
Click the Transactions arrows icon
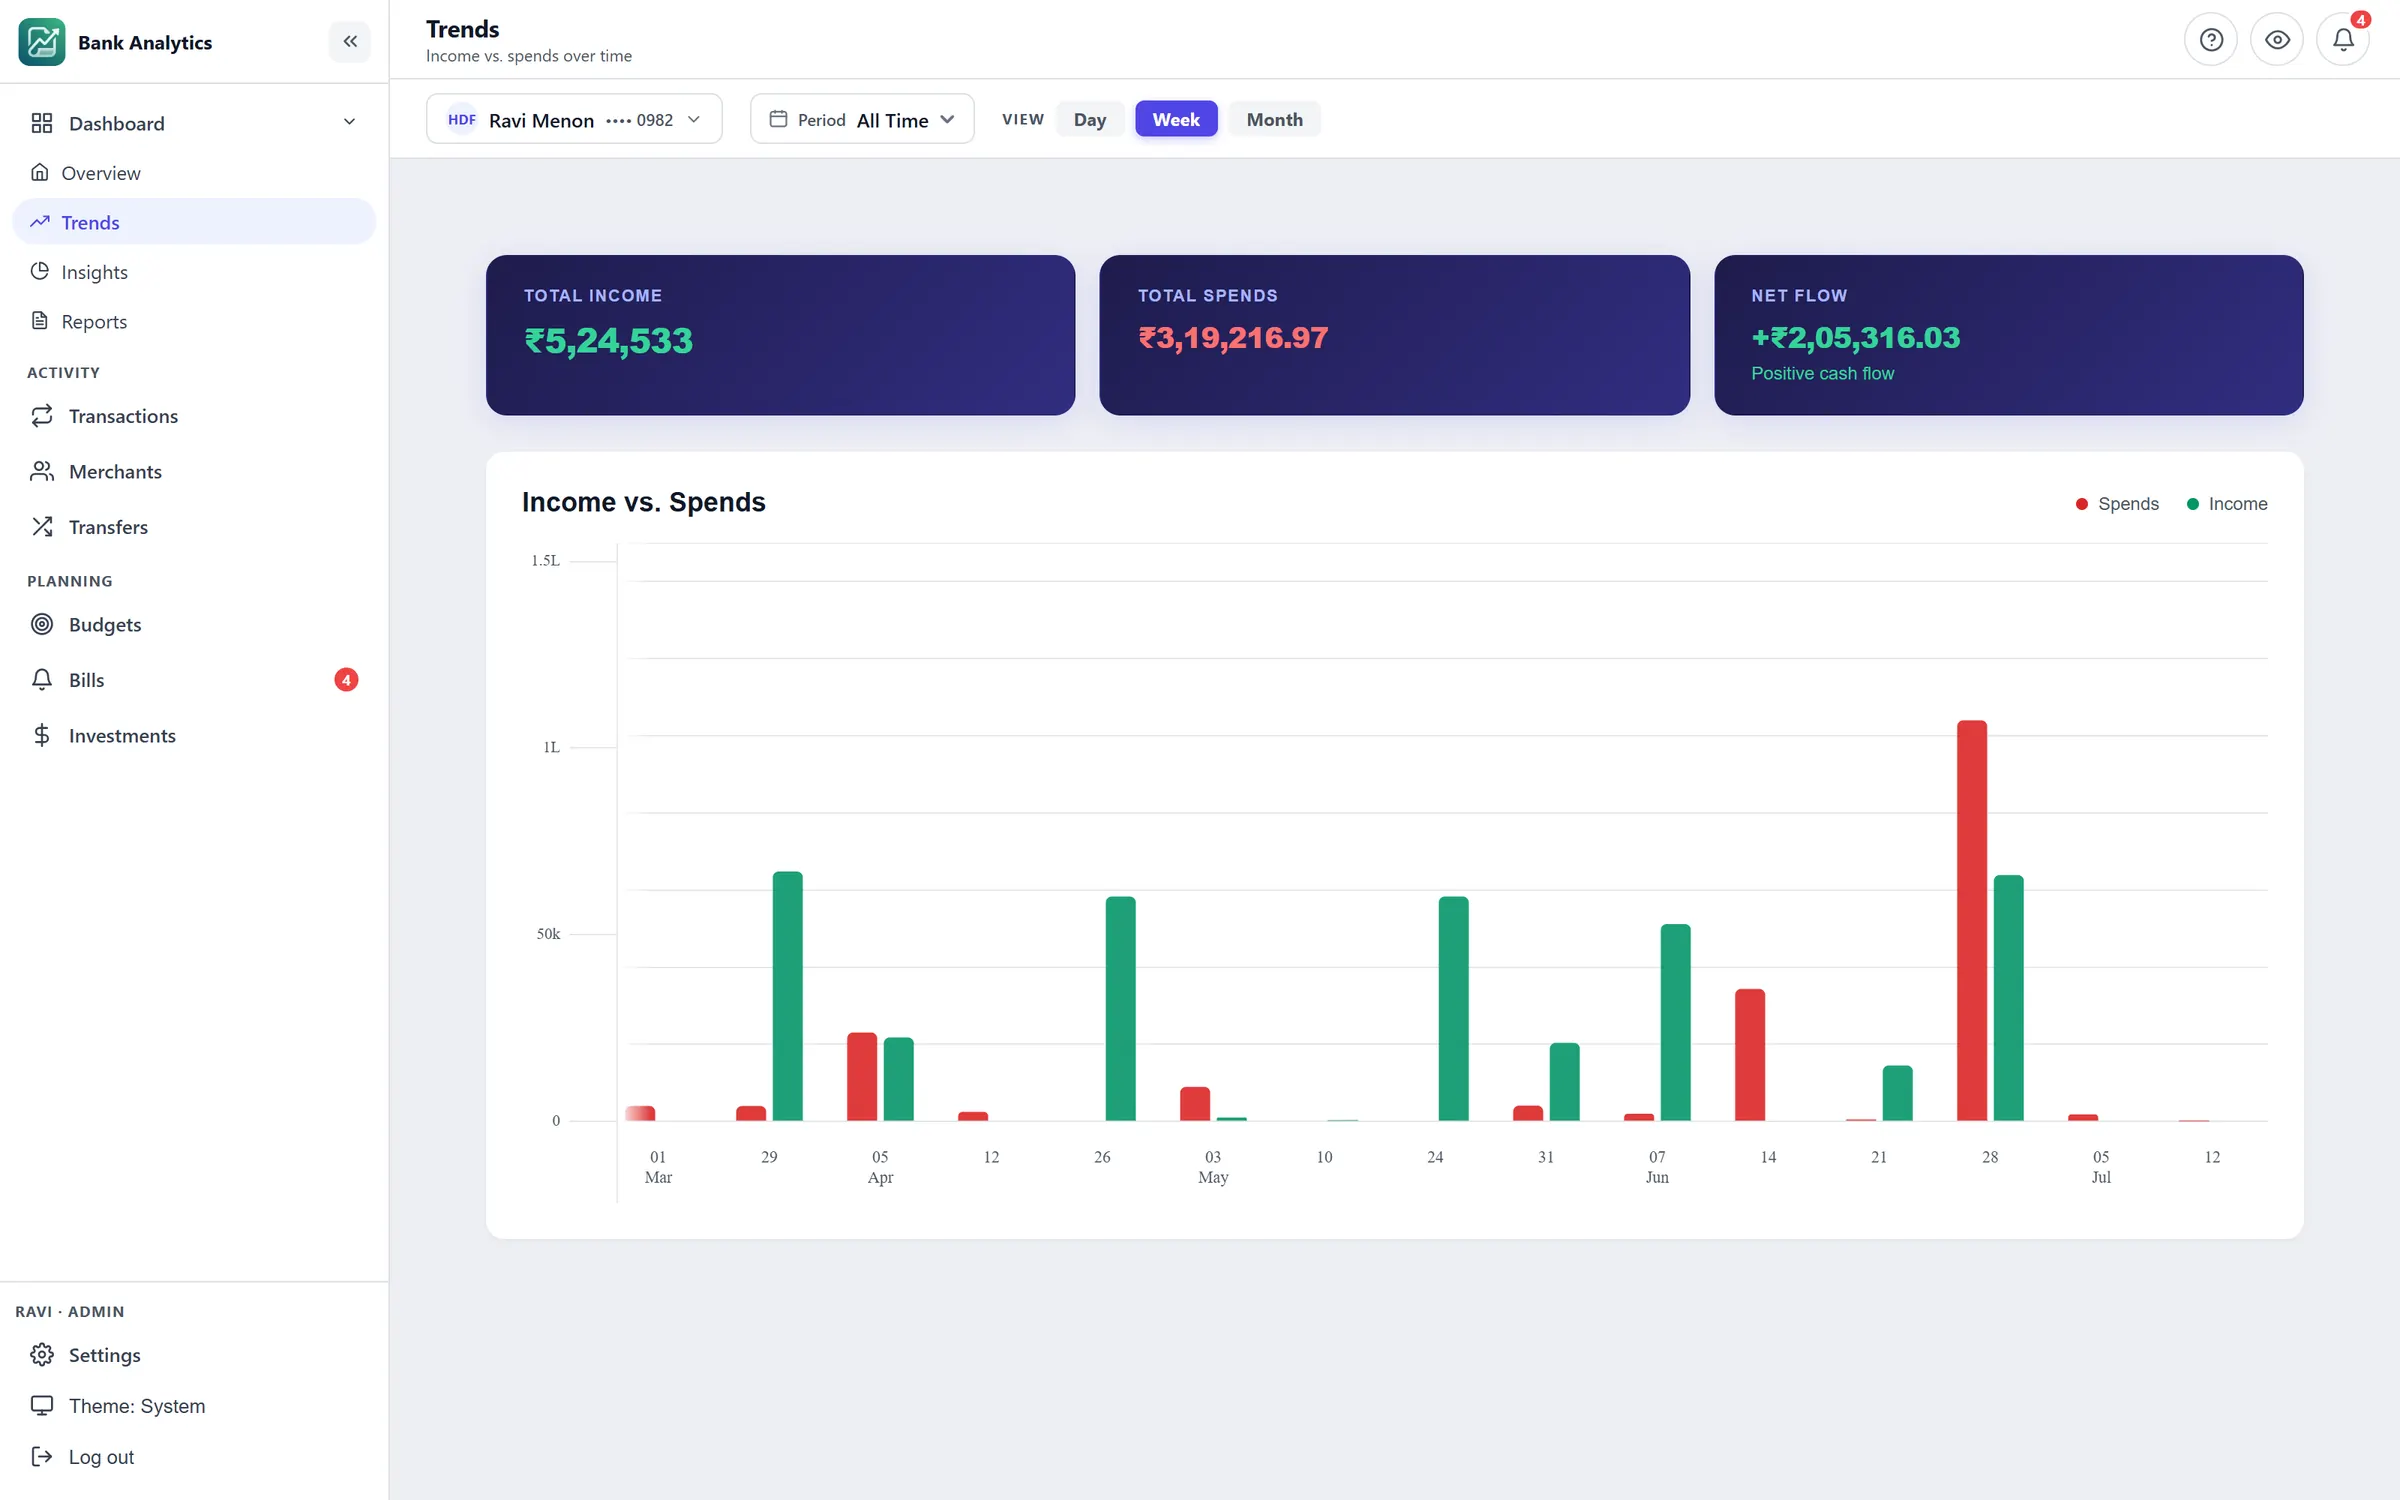(x=42, y=416)
